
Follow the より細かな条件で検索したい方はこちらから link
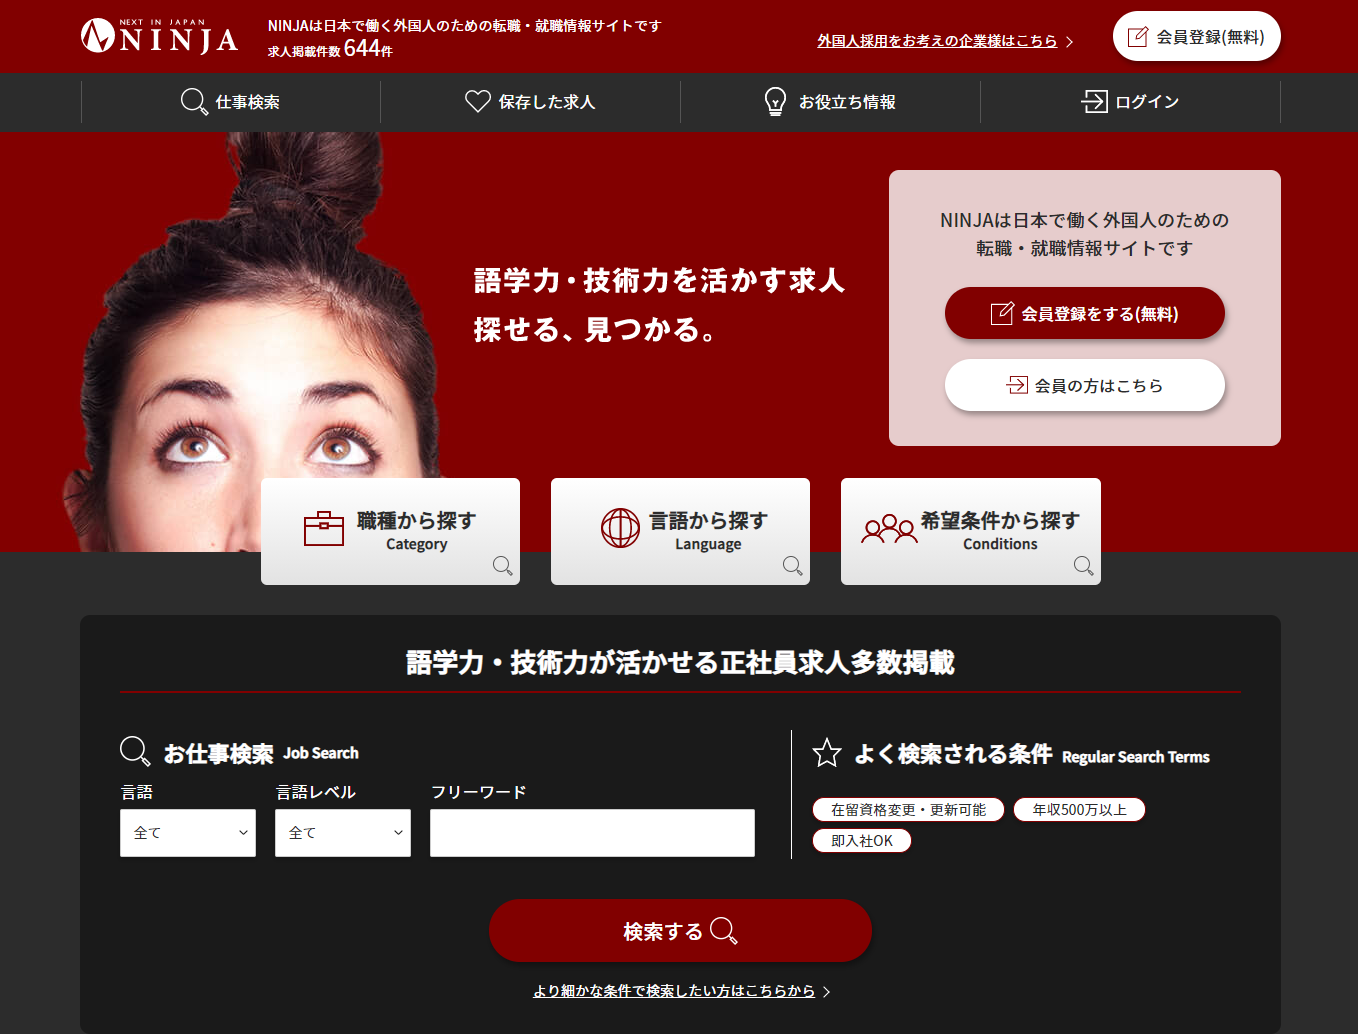674,991
